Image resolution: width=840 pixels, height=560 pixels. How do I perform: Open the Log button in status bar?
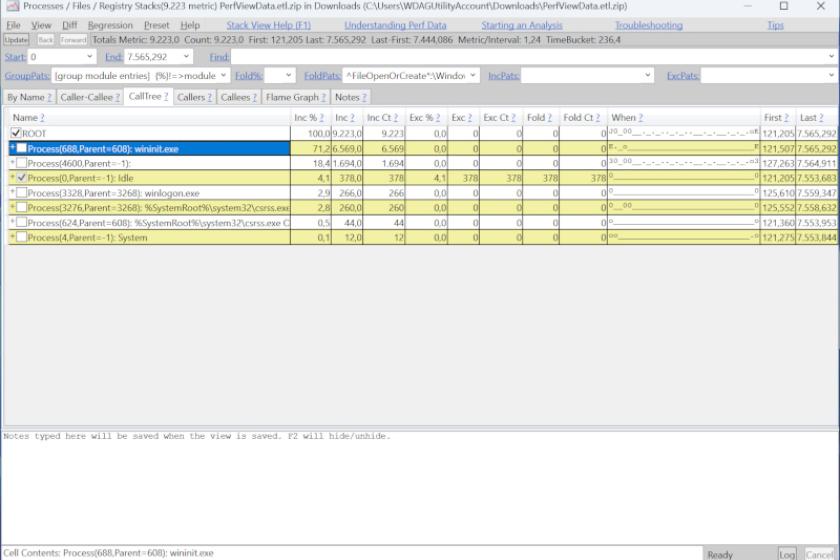pyautogui.click(x=787, y=554)
